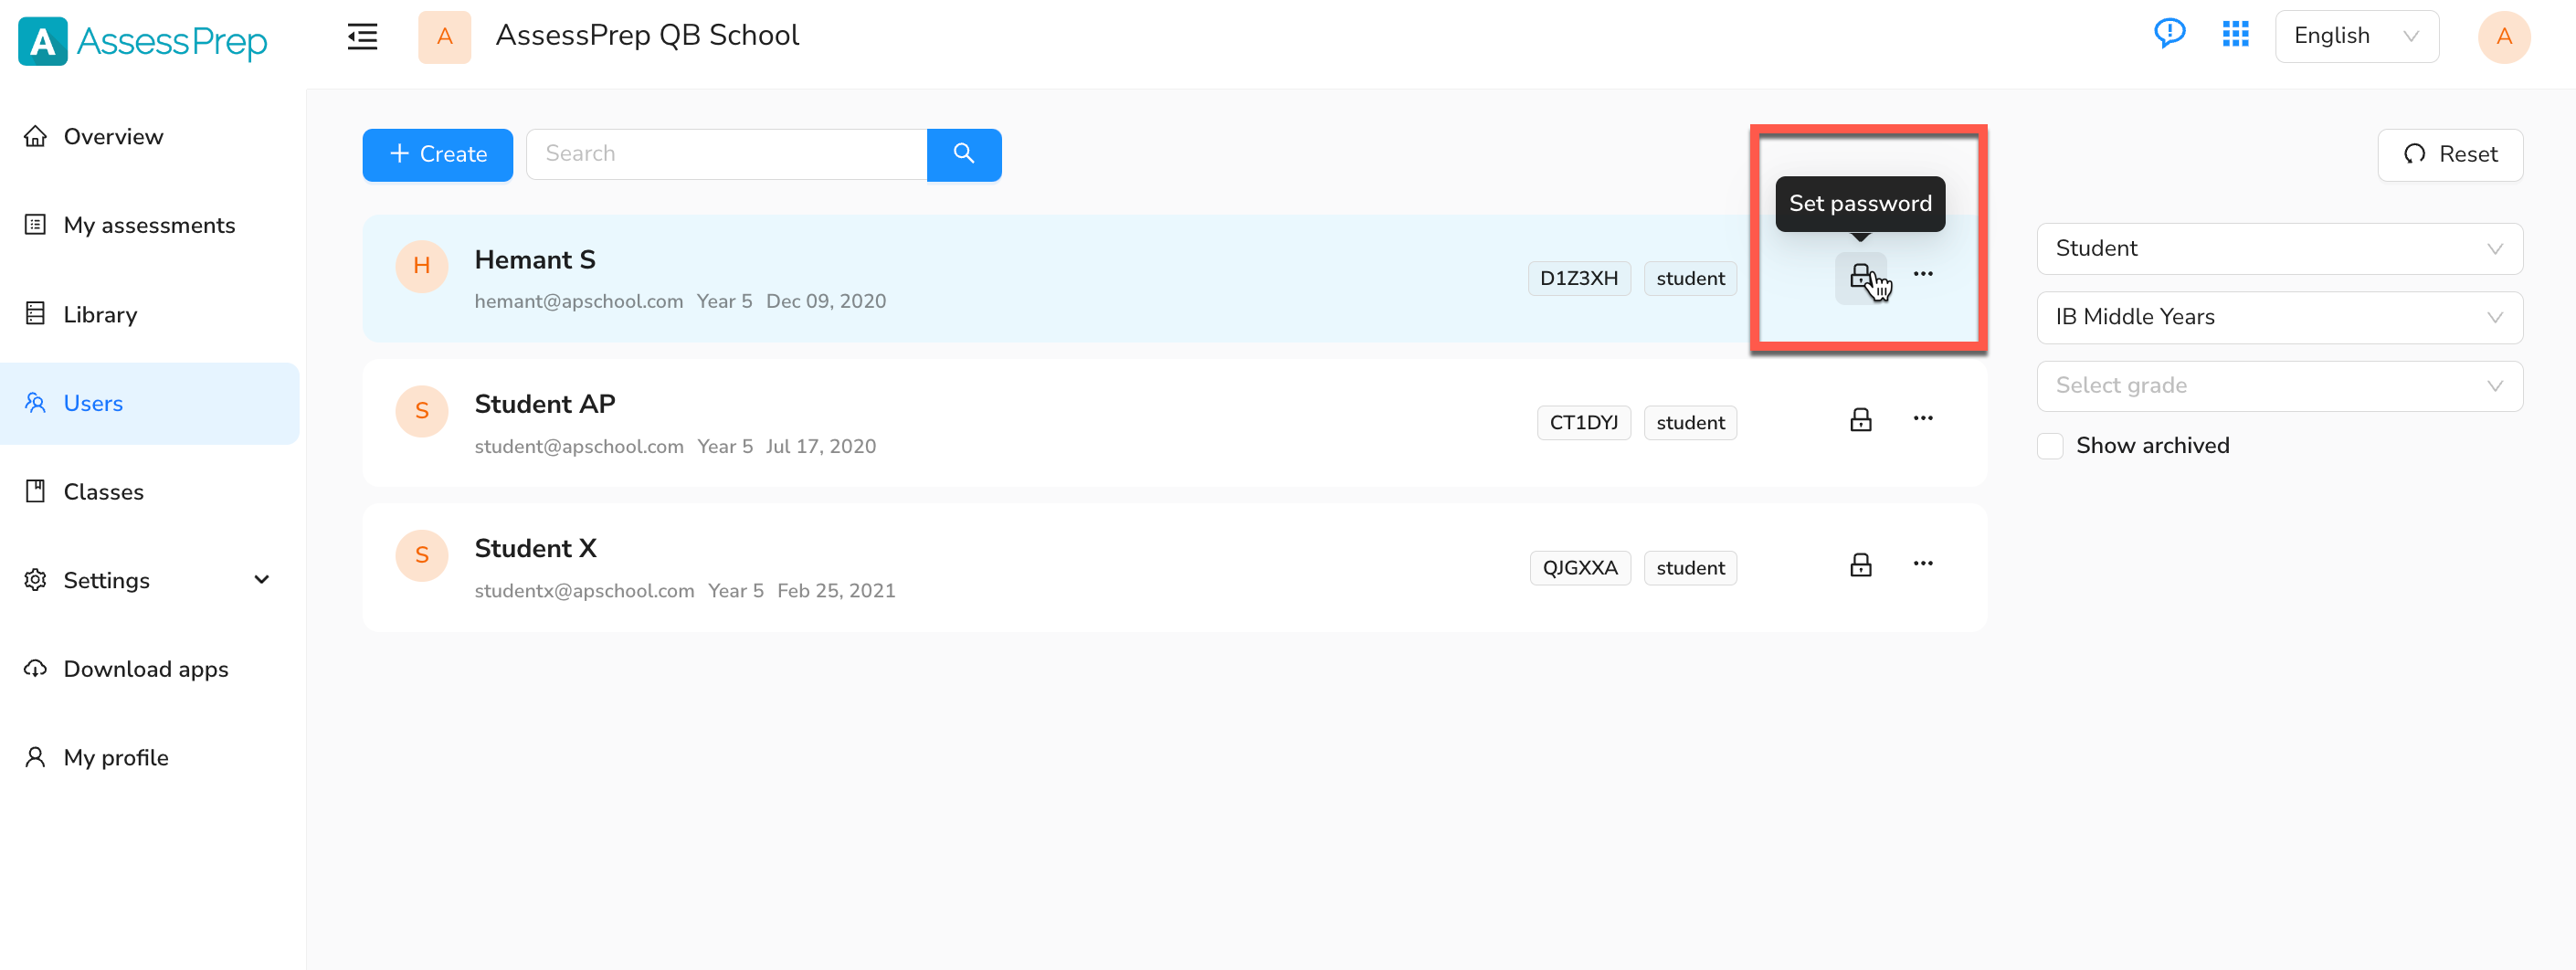Set password for Student AP

coord(1859,420)
